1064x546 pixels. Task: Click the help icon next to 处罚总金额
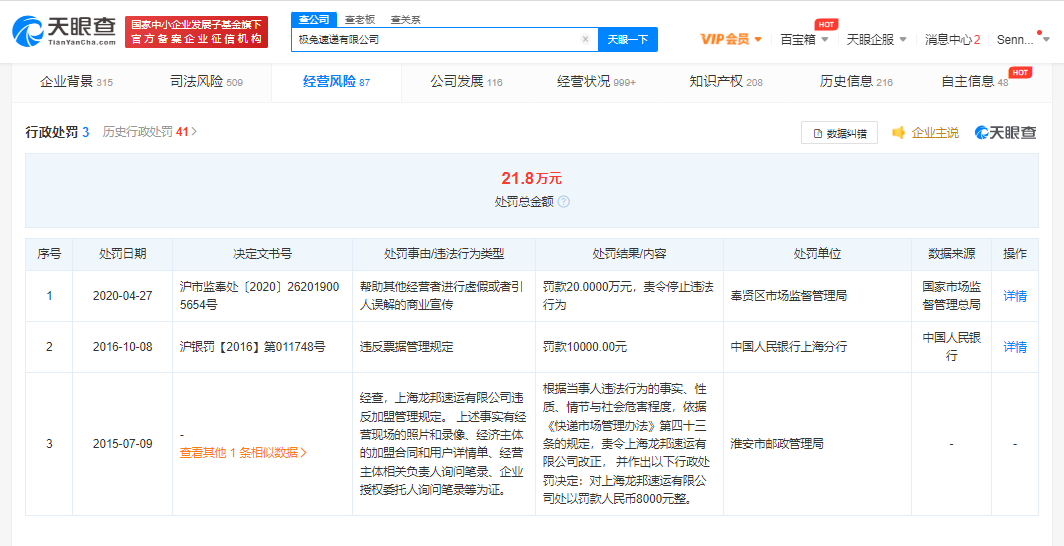(564, 201)
